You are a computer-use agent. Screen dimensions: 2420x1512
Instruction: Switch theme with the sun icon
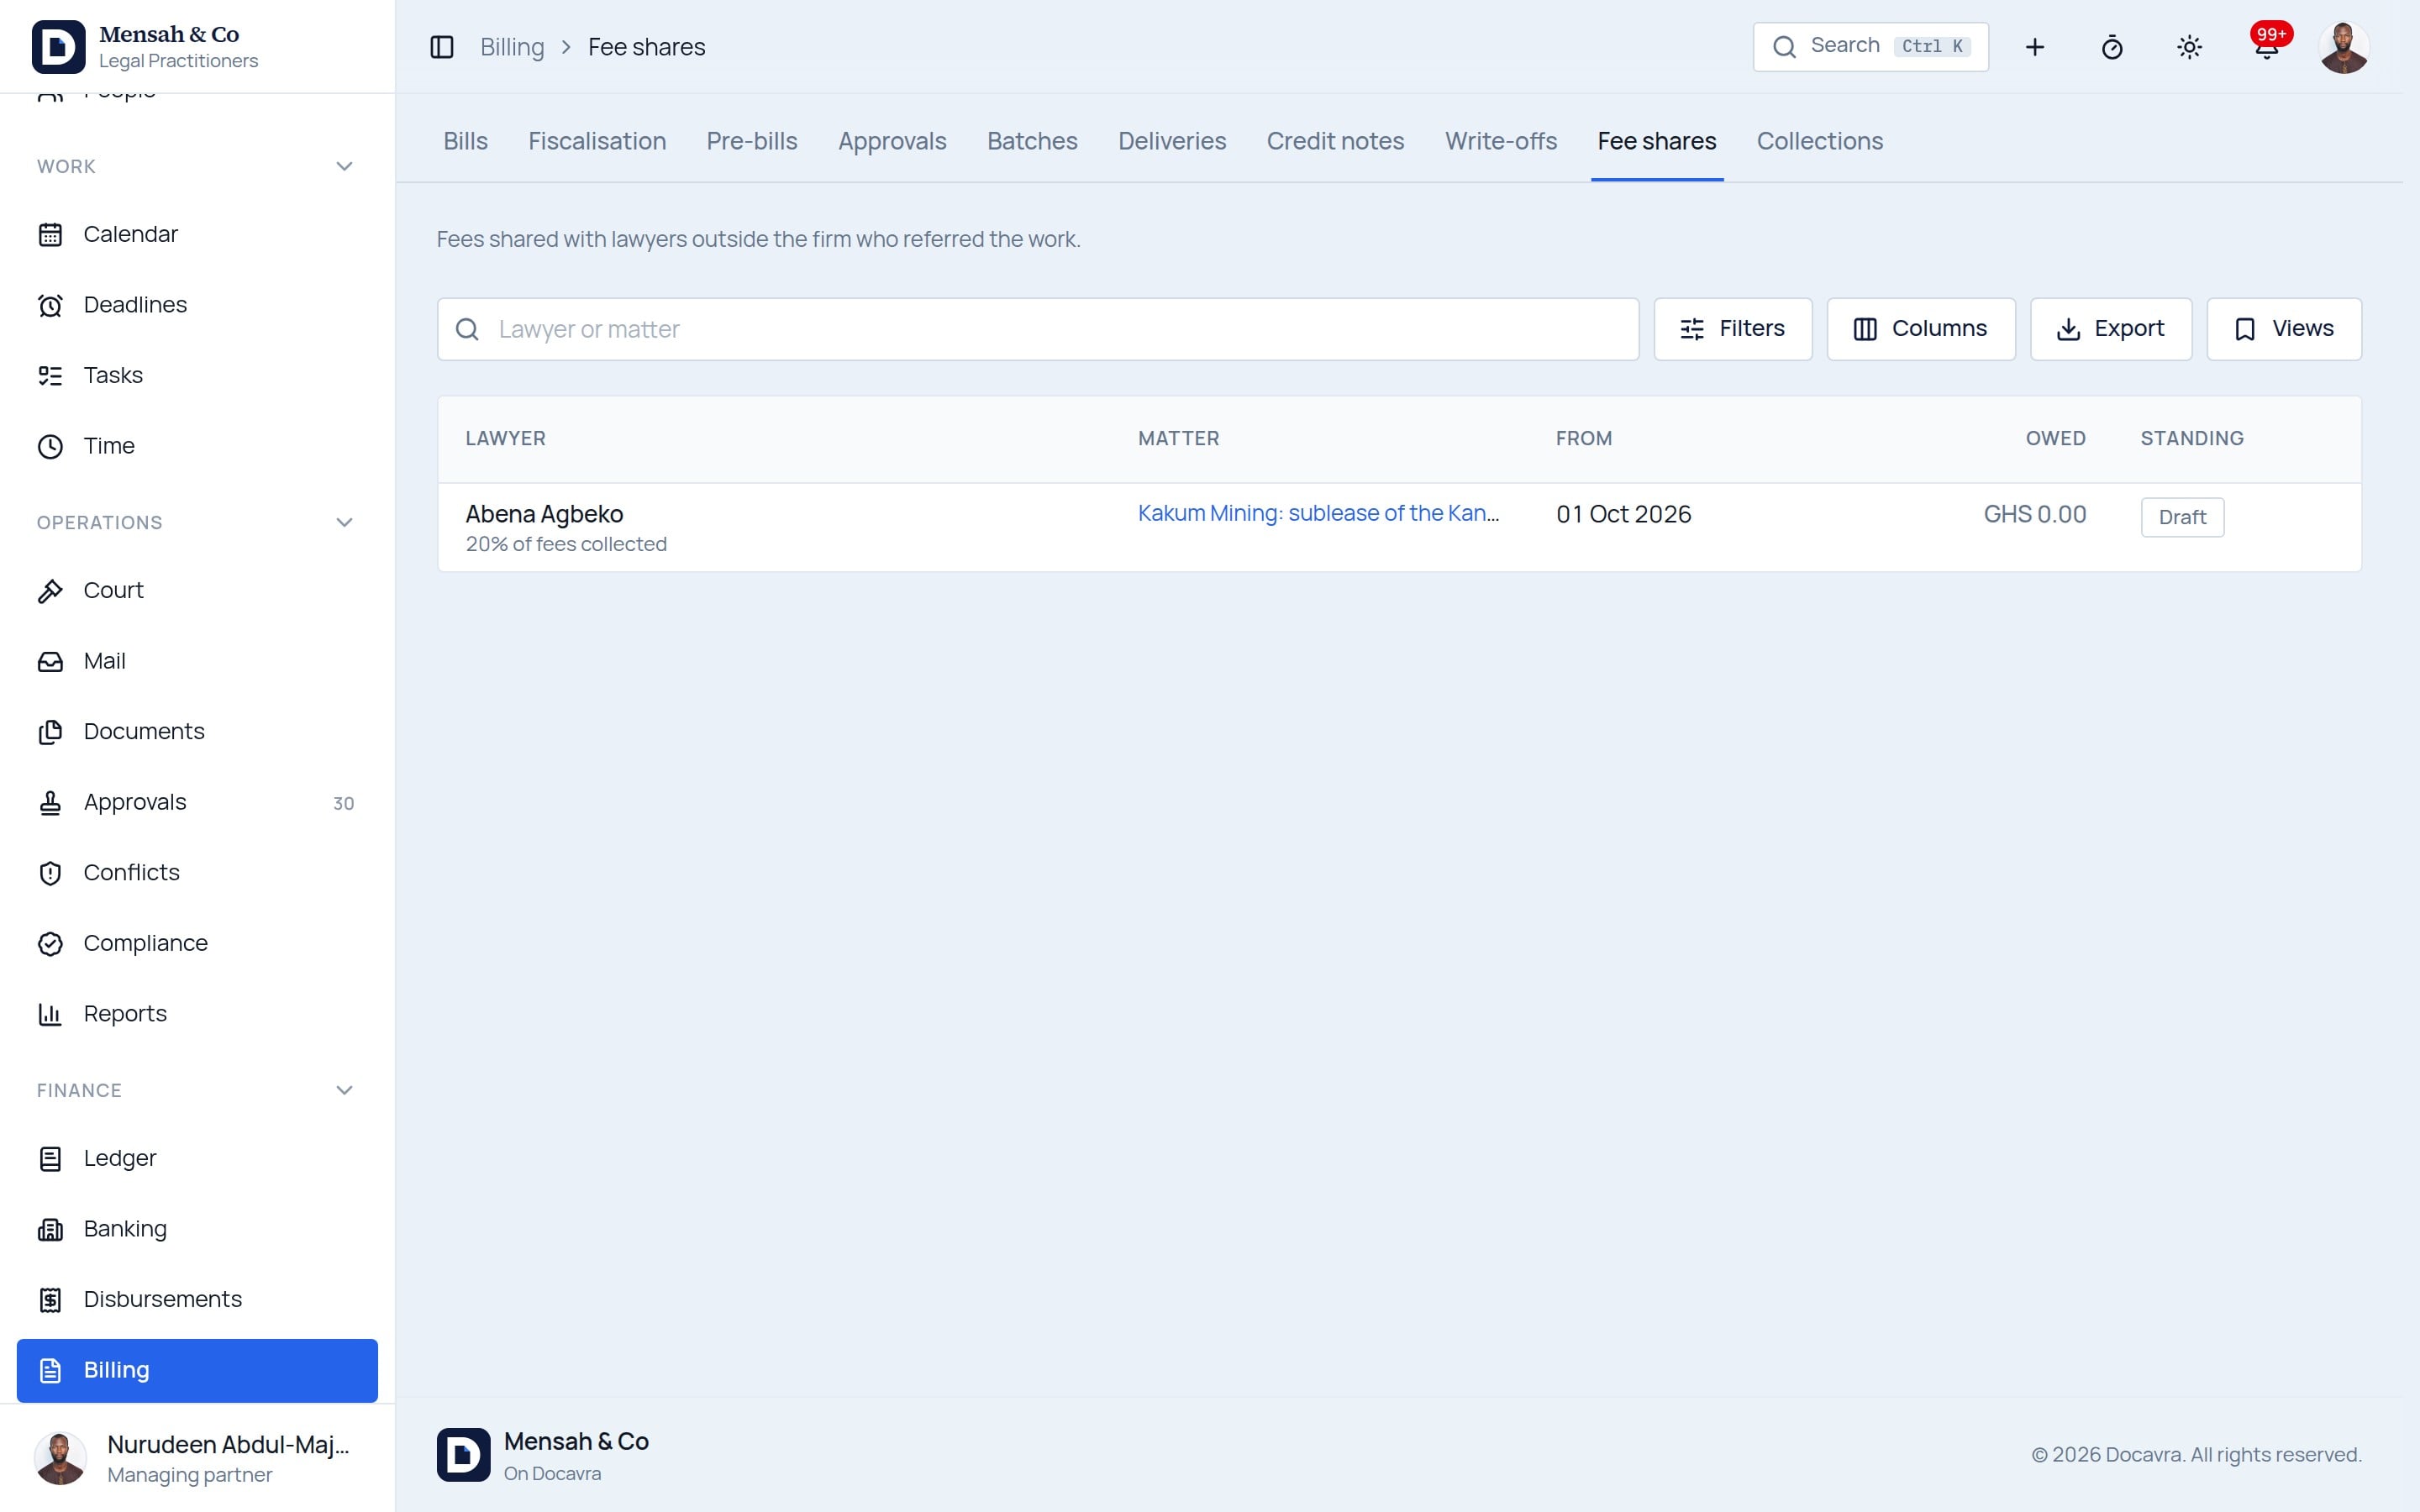click(x=2189, y=47)
